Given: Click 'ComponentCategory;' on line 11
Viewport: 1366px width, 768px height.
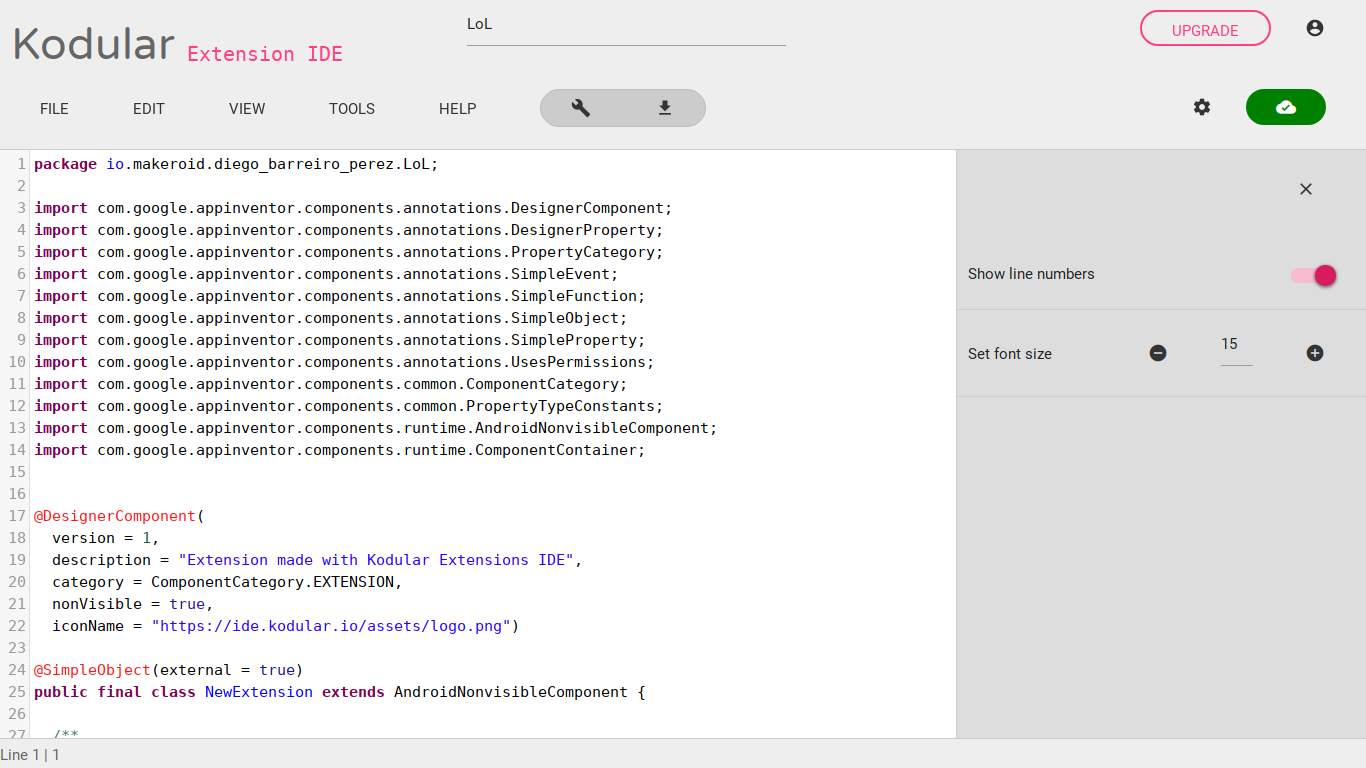Looking at the screenshot, I should pos(547,384).
